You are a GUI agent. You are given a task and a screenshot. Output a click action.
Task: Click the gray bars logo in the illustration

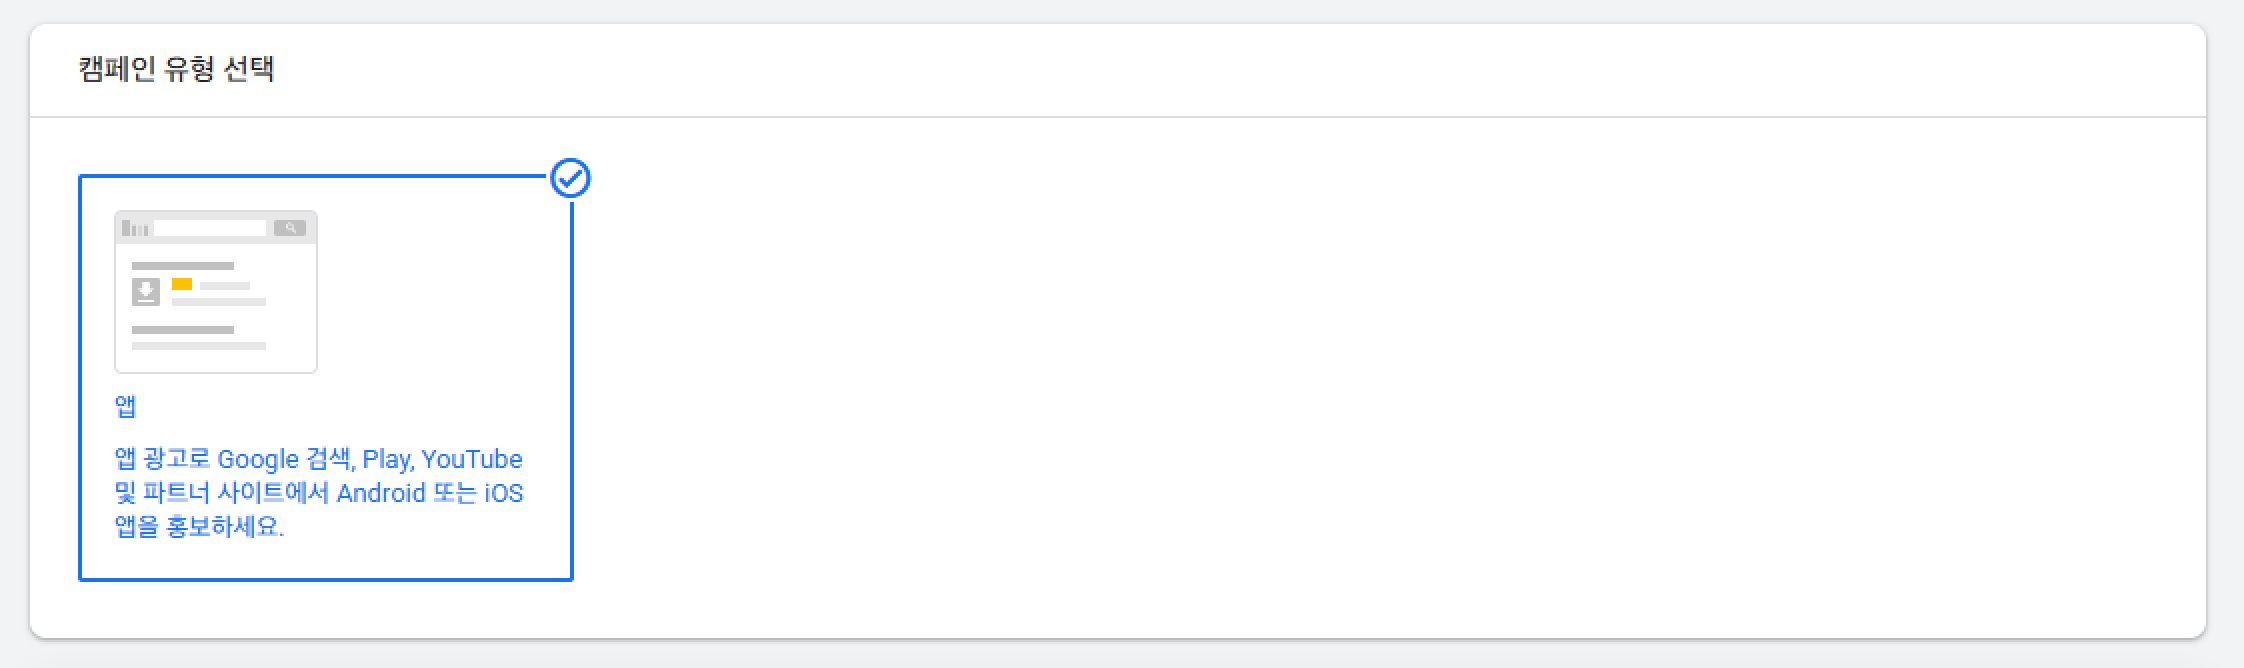point(135,229)
